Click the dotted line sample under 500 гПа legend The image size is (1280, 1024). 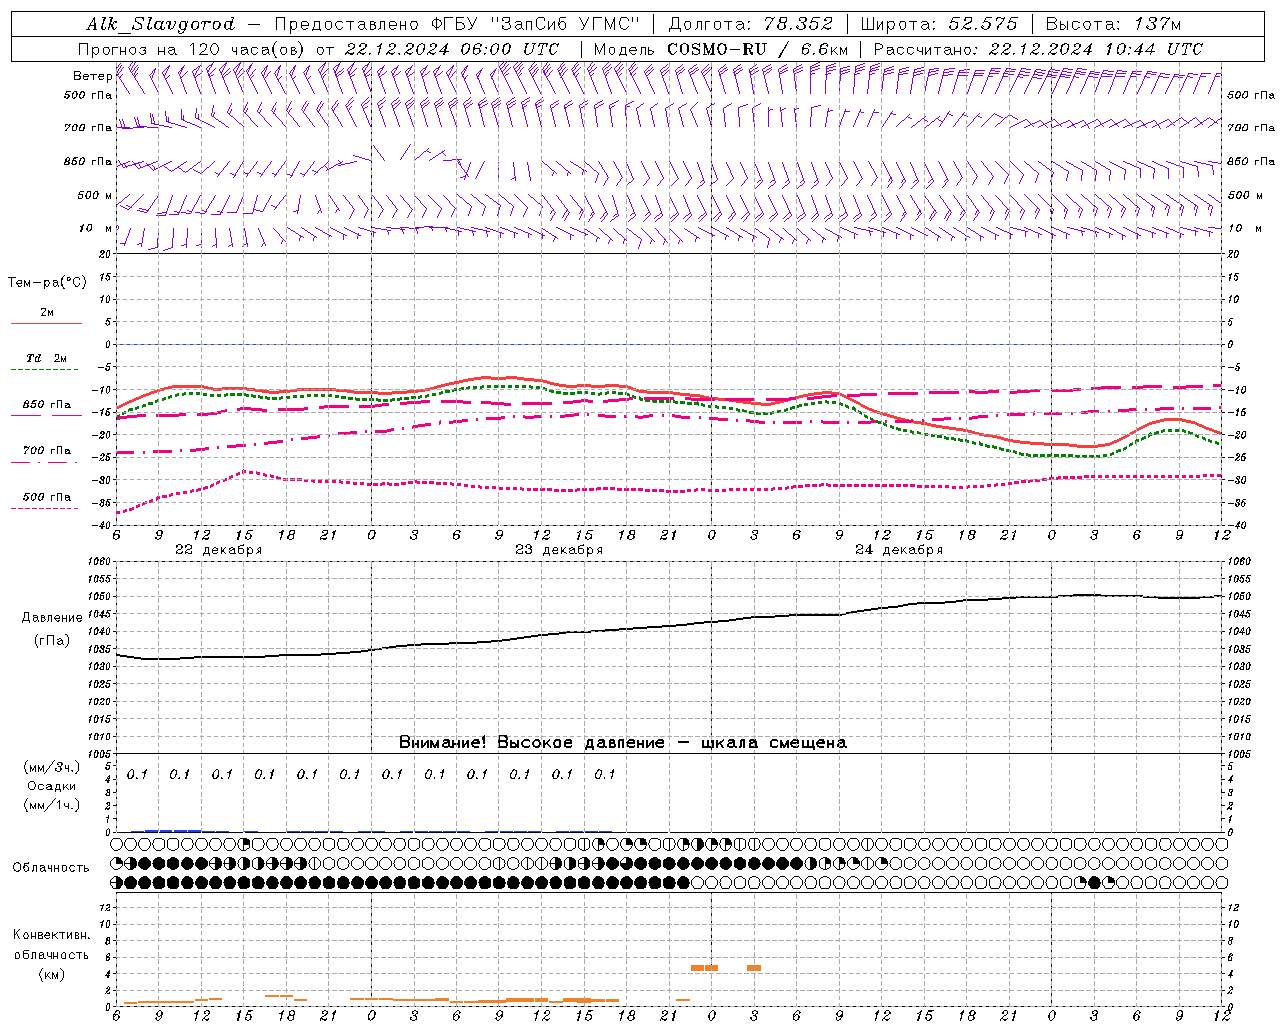click(x=44, y=509)
